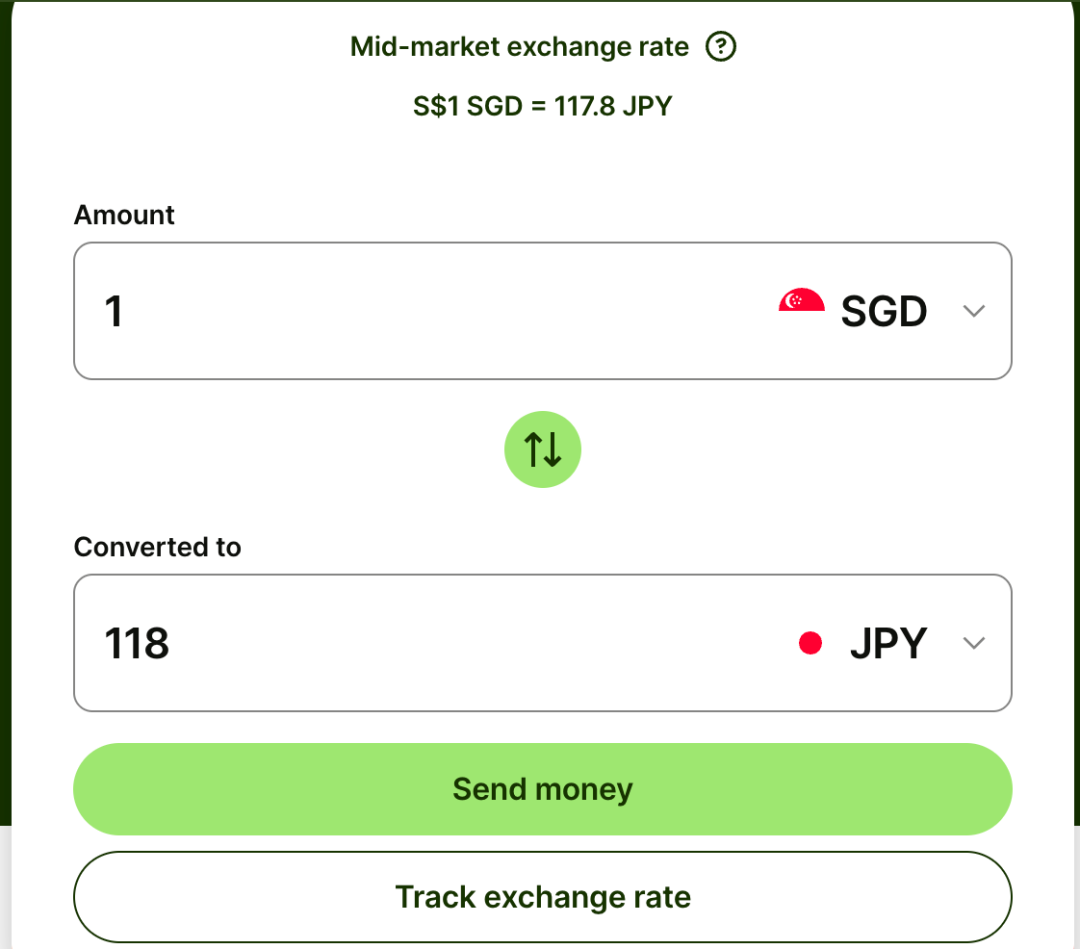Image resolution: width=1080 pixels, height=949 pixels.
Task: Click the Japan flag red circle icon
Action: coord(810,644)
